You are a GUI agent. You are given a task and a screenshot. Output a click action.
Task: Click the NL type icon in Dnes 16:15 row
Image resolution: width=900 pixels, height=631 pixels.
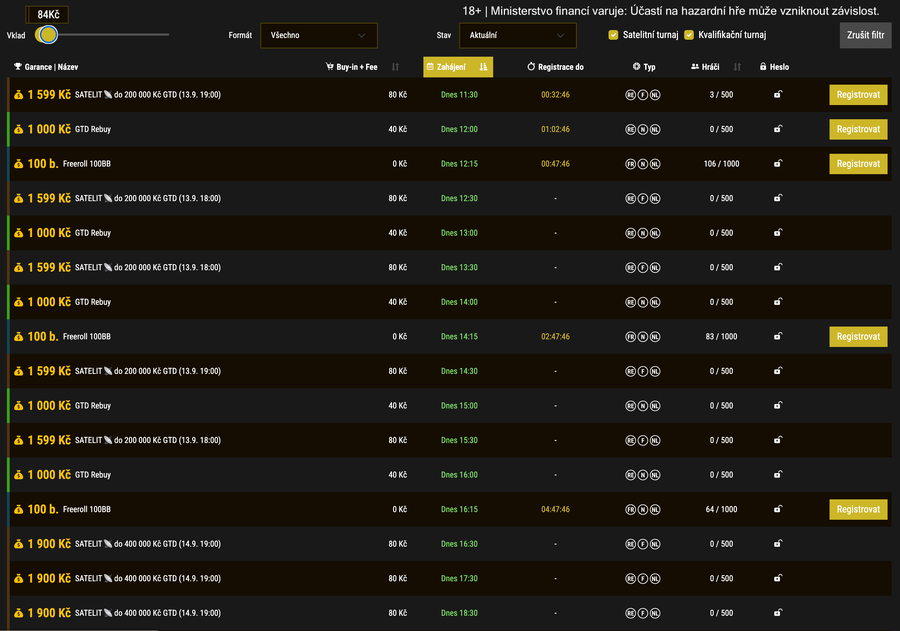click(655, 509)
